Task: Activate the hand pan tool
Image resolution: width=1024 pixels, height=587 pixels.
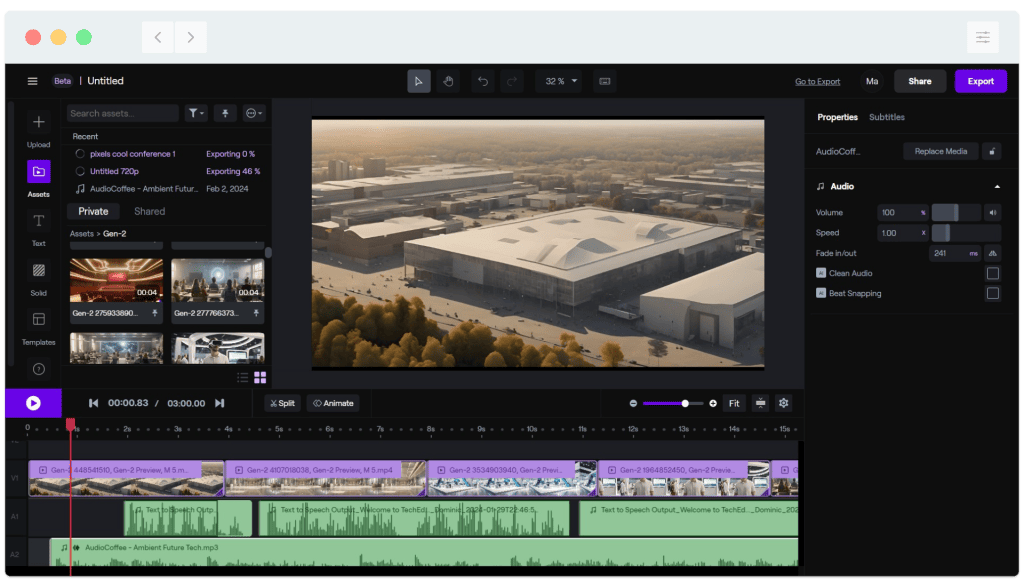Action: [x=449, y=81]
